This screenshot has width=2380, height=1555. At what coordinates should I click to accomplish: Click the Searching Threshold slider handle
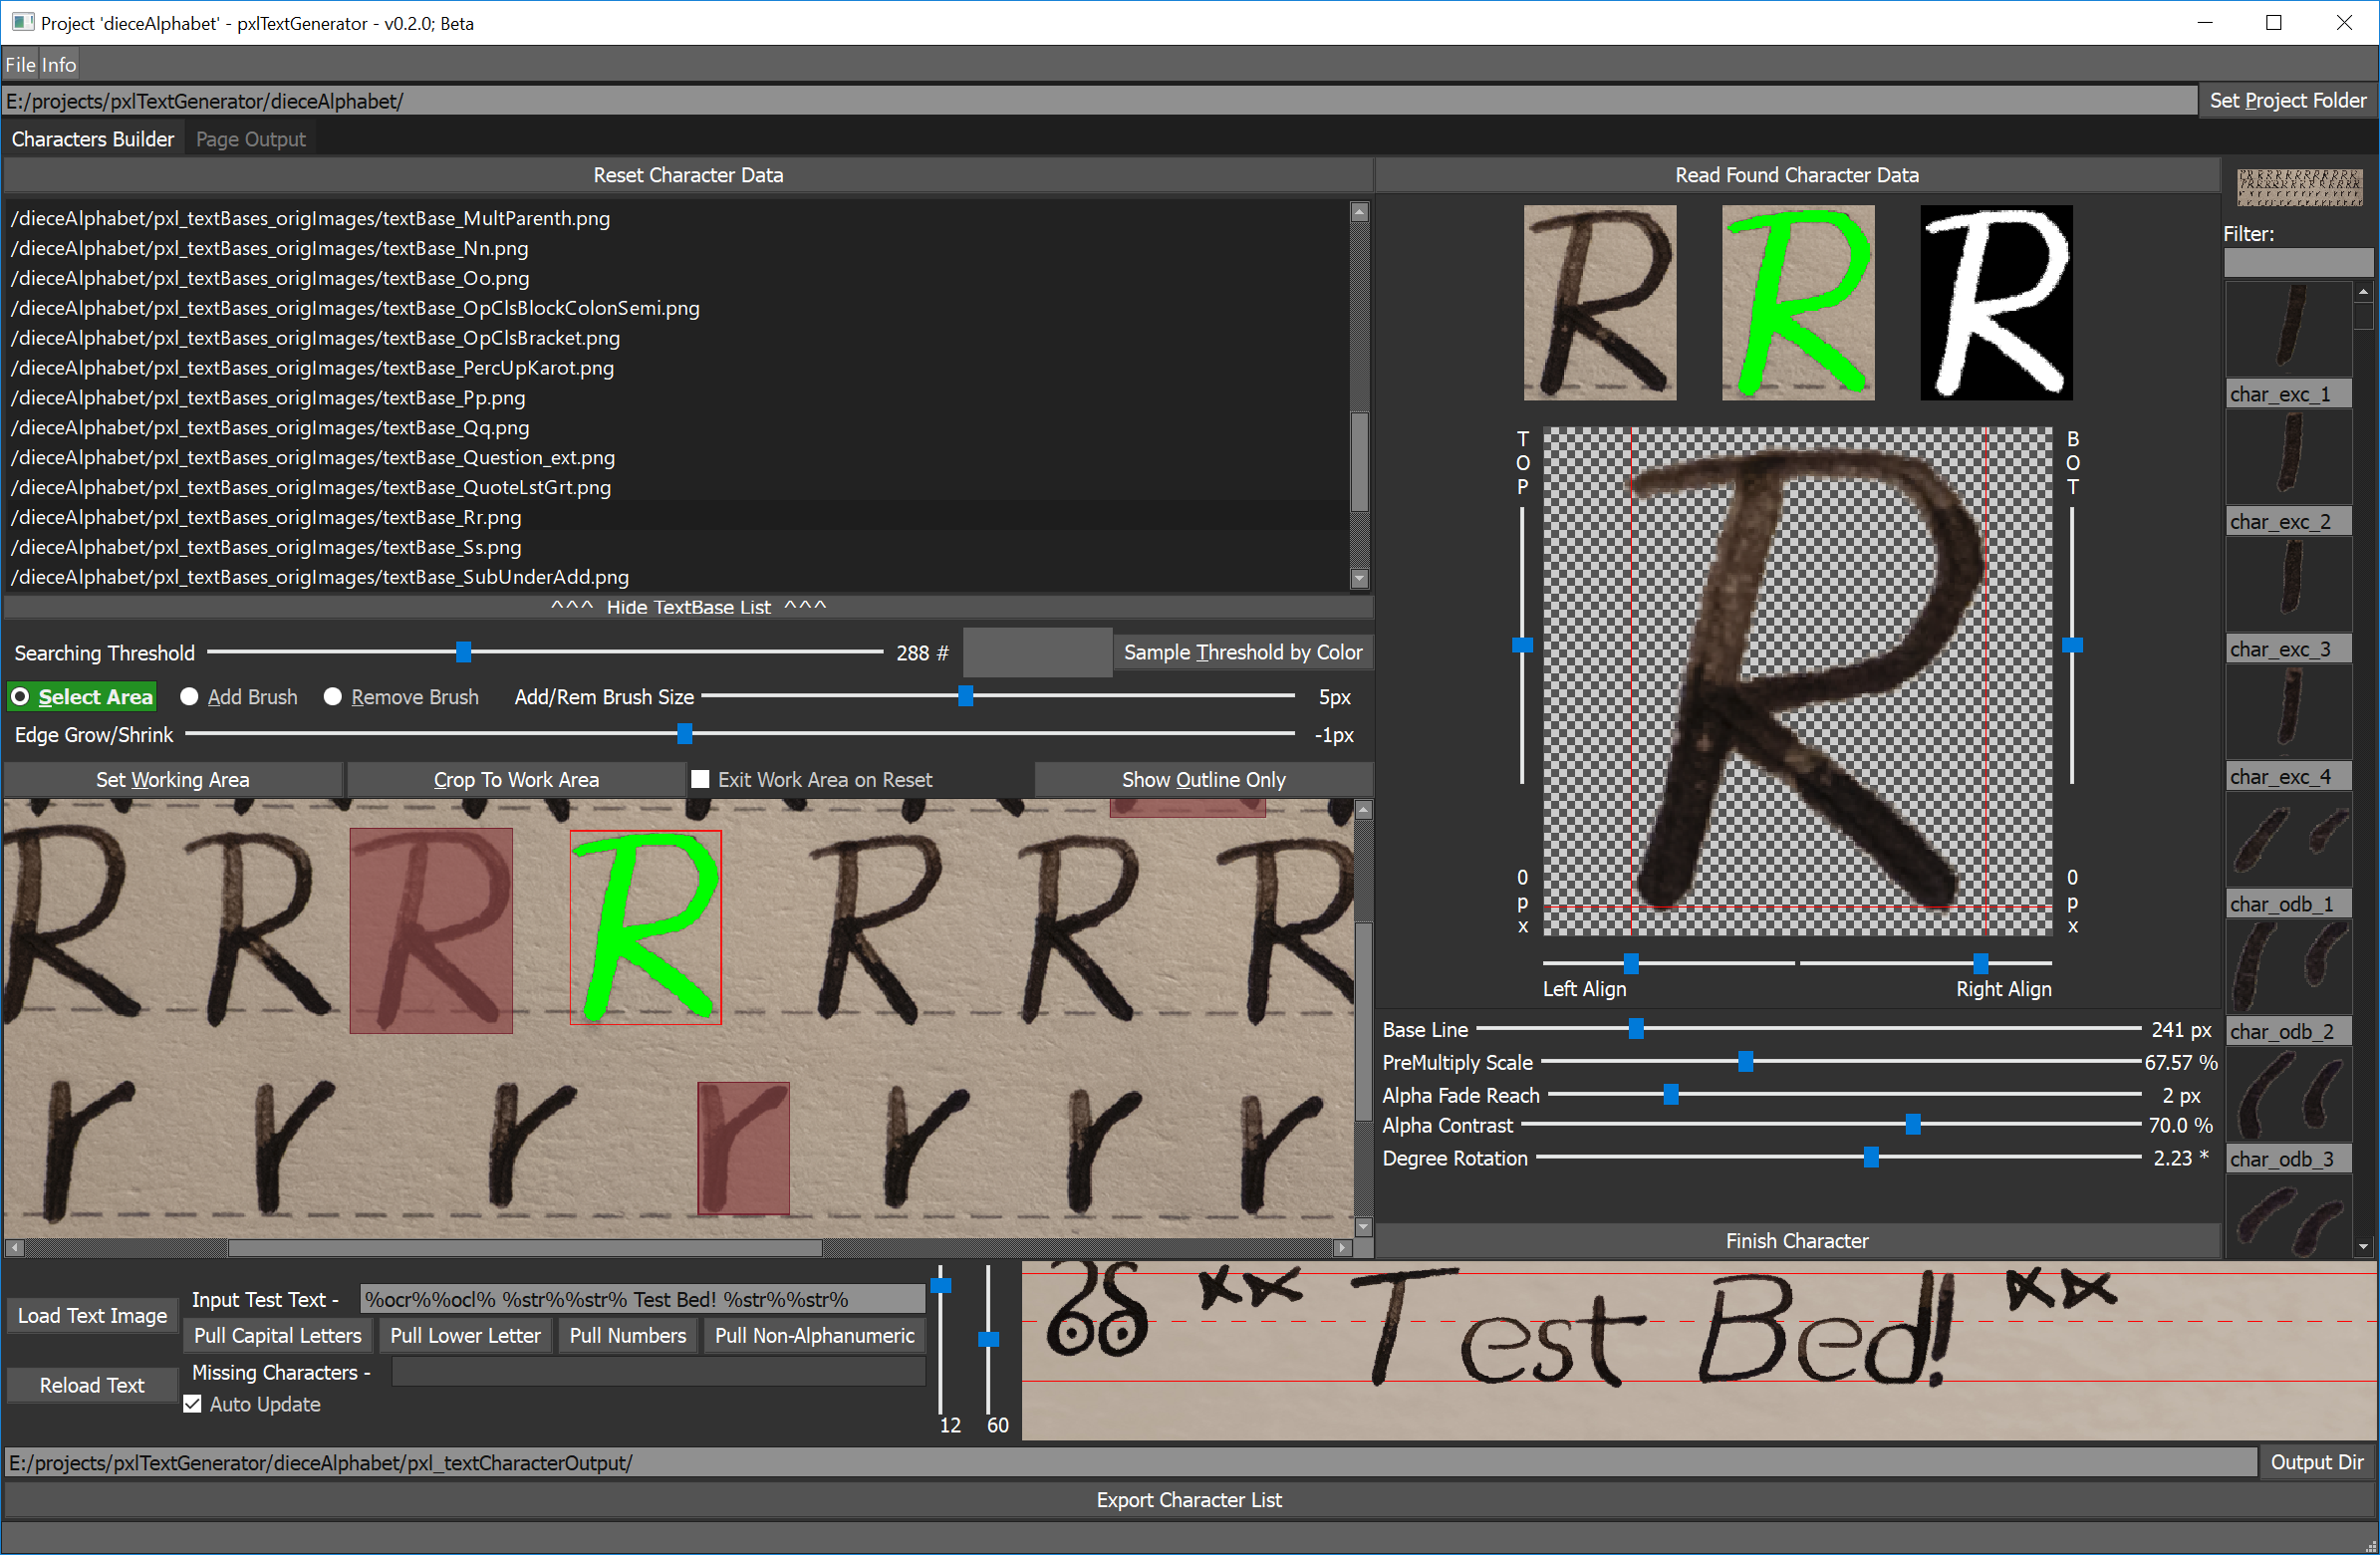463,652
